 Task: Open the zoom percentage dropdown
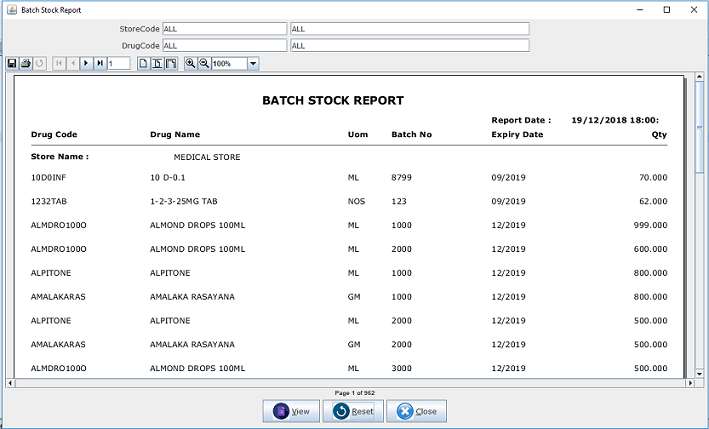(252, 63)
